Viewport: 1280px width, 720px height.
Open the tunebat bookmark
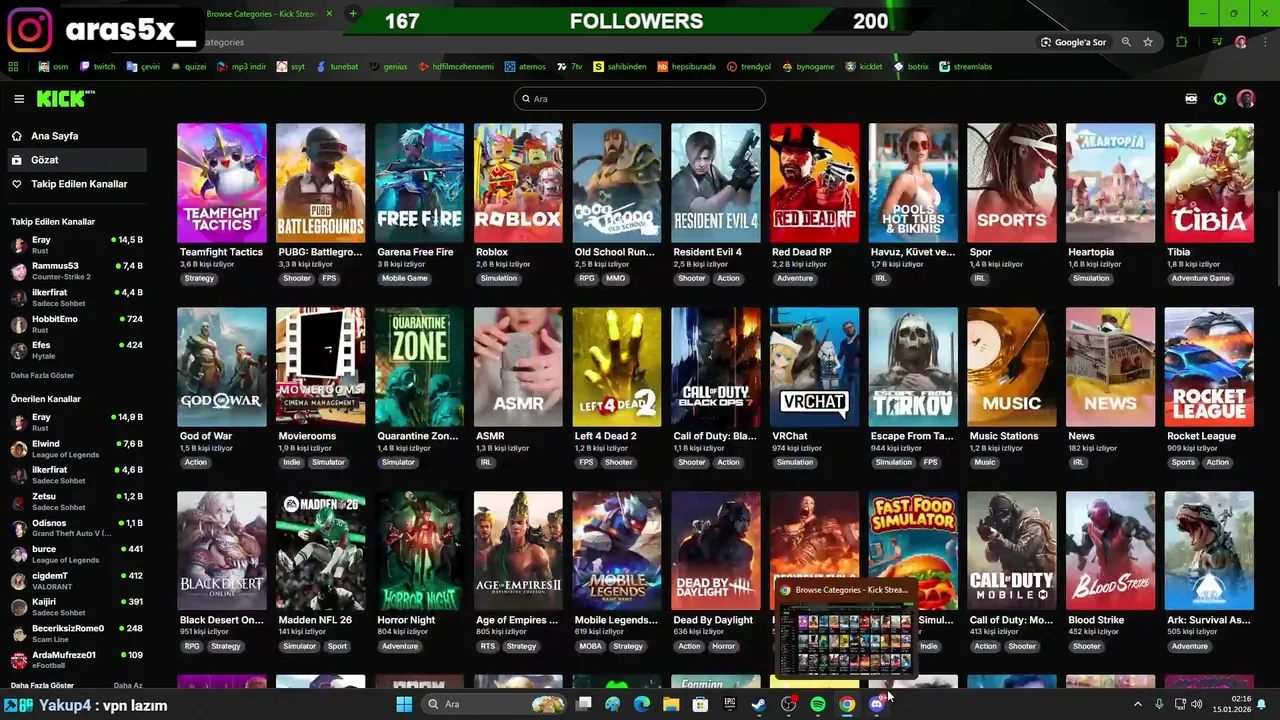(337, 67)
